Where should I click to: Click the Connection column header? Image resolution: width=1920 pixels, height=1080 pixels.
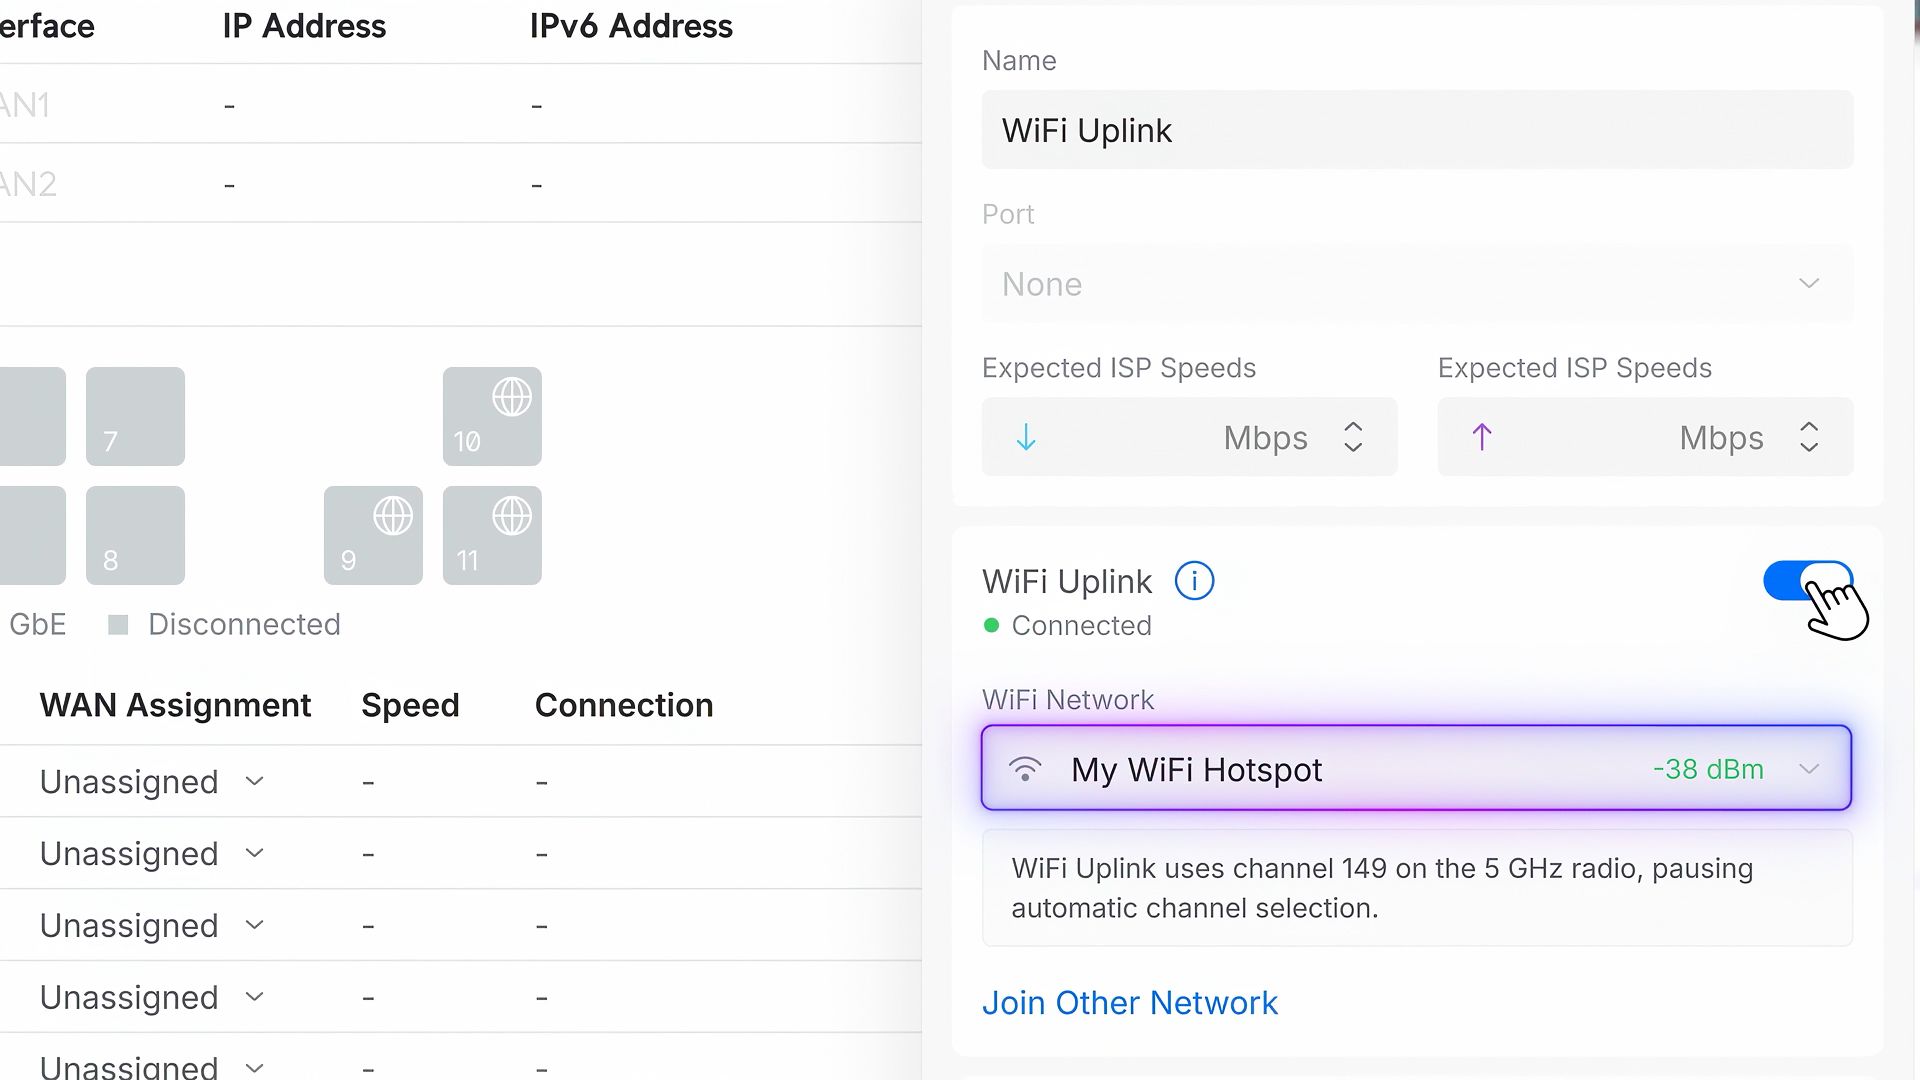(x=624, y=705)
